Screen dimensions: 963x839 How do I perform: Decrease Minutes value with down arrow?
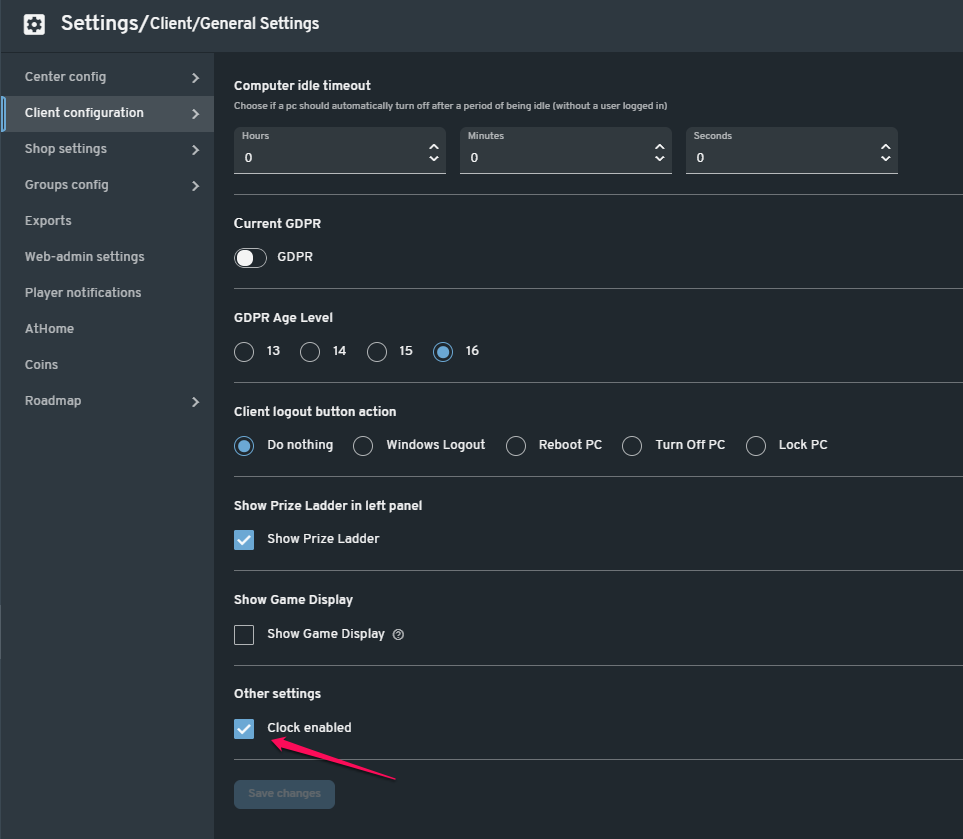660,158
